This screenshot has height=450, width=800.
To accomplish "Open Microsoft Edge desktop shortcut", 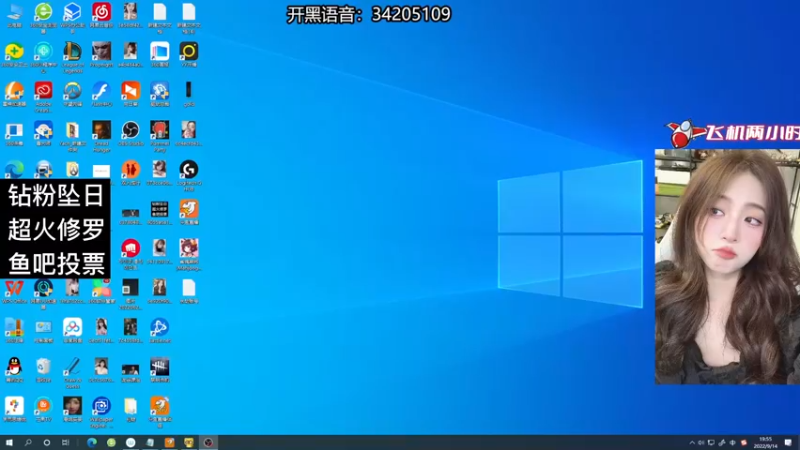I will point(14,169).
